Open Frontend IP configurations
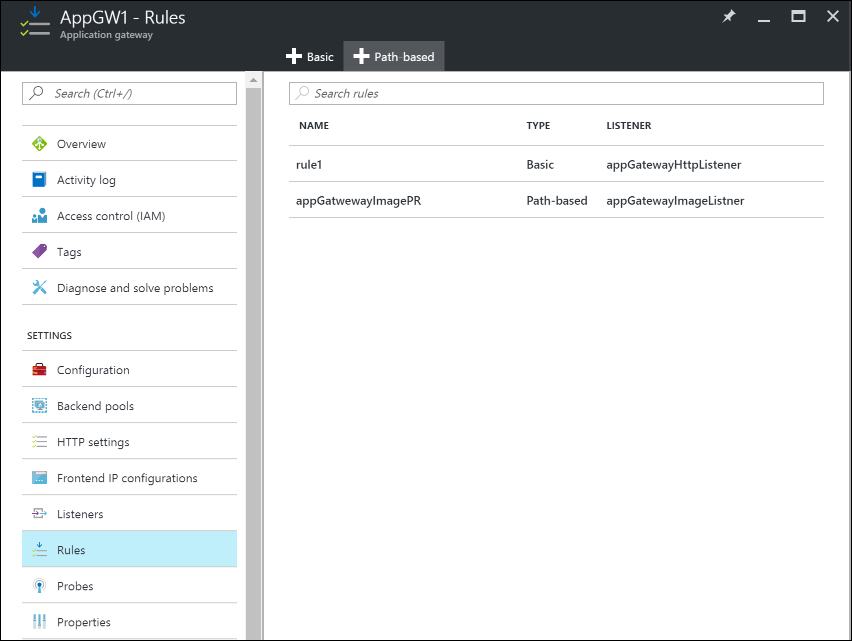 tap(127, 478)
